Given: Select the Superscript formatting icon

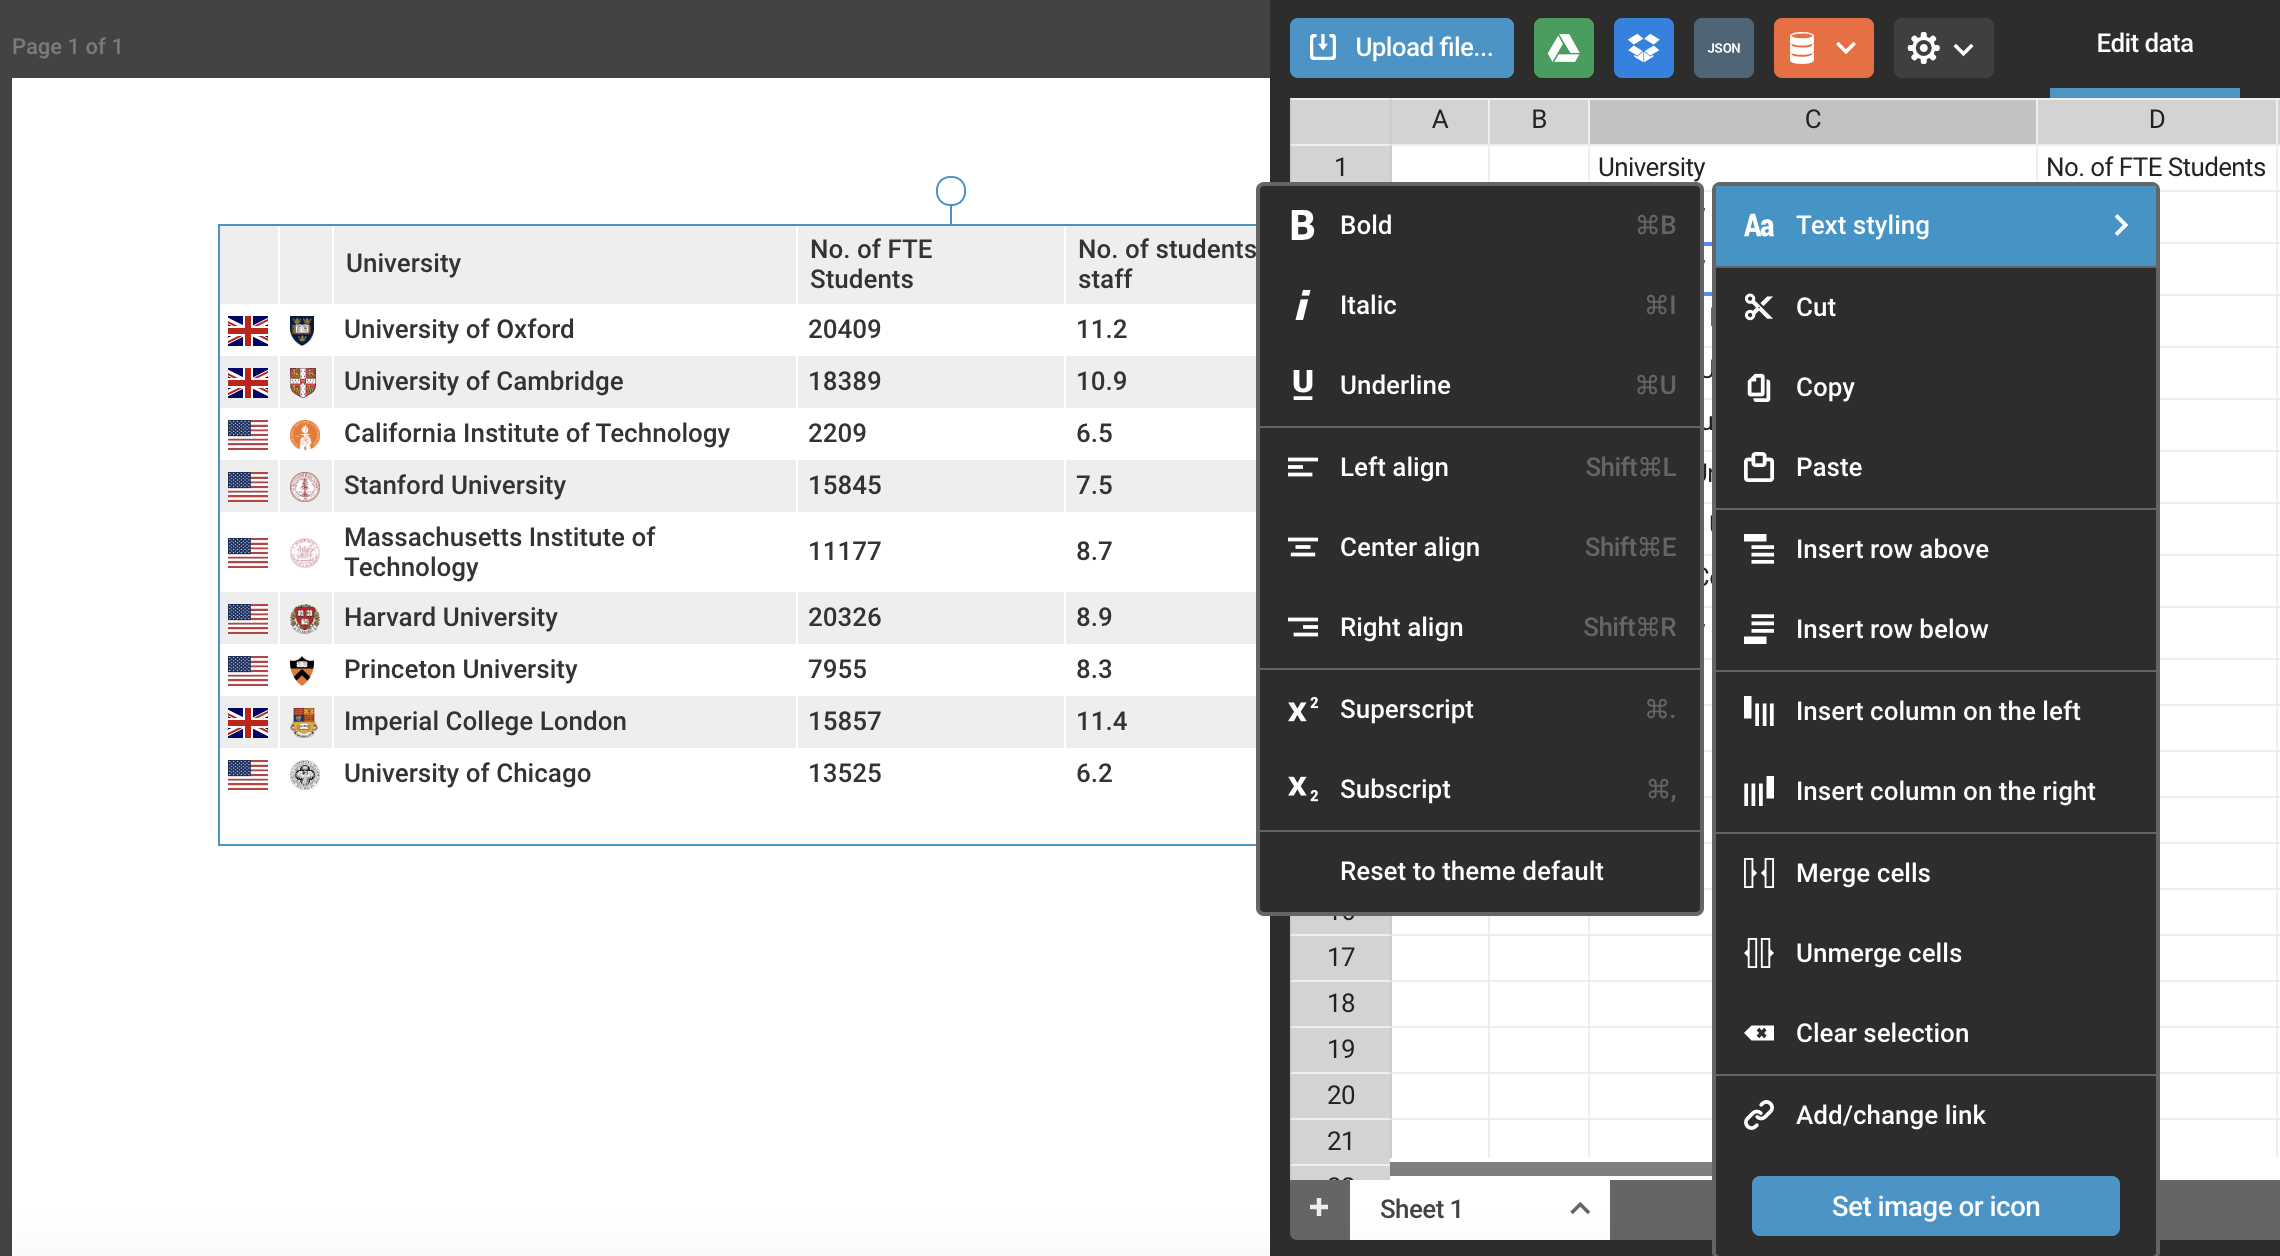Looking at the screenshot, I should tap(1302, 708).
